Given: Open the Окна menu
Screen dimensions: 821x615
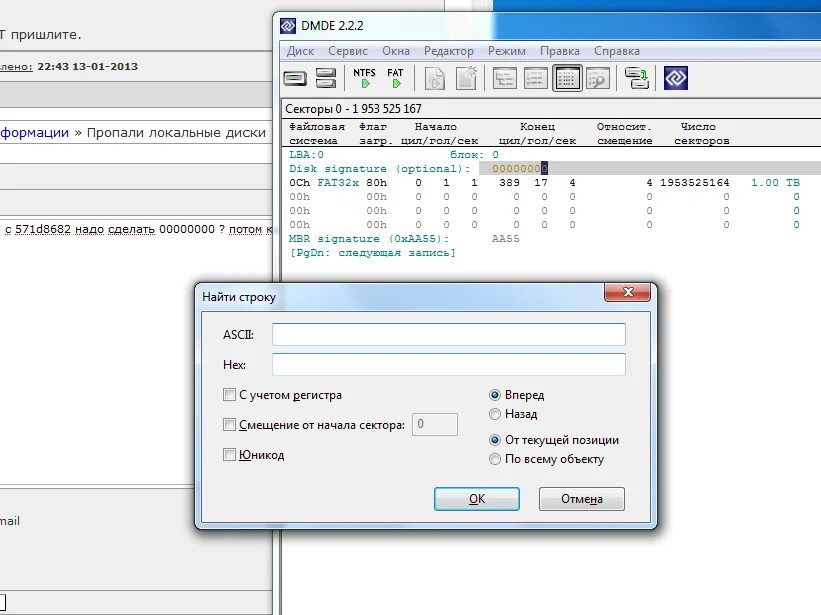Looking at the screenshot, I should [396, 51].
